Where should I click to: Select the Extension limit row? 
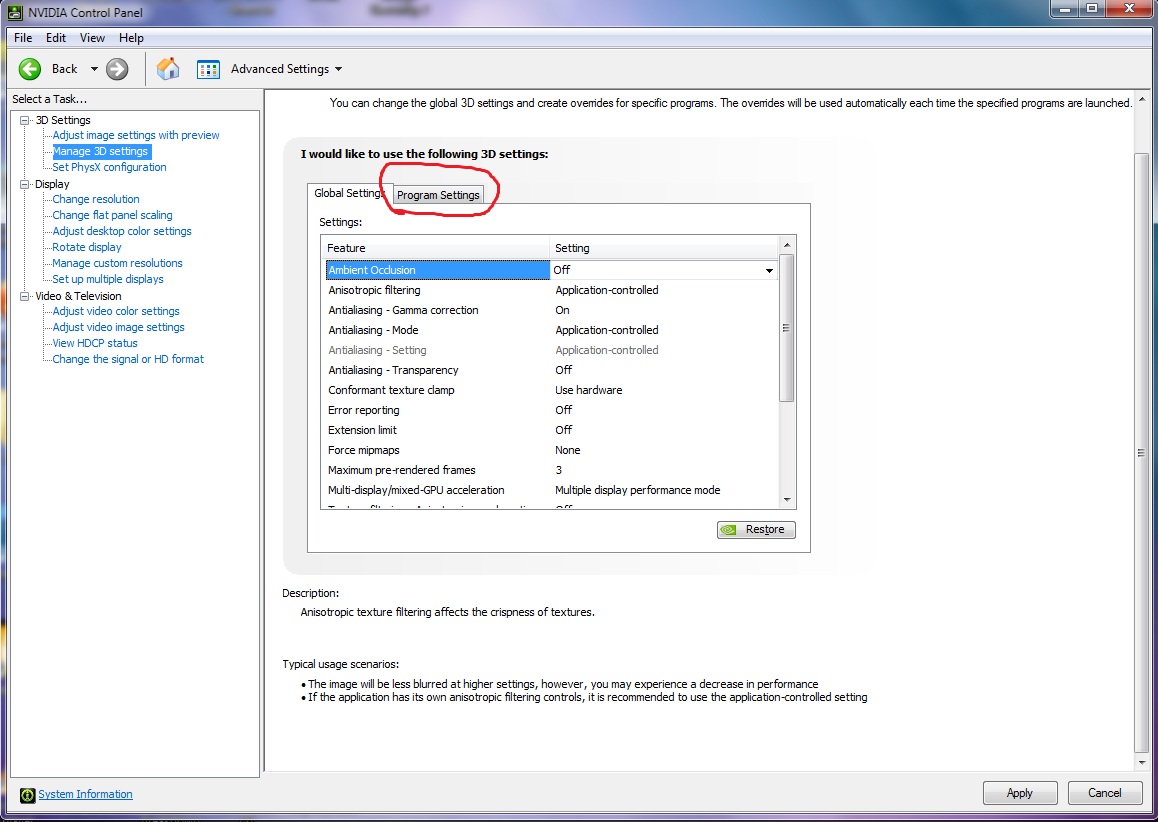551,430
